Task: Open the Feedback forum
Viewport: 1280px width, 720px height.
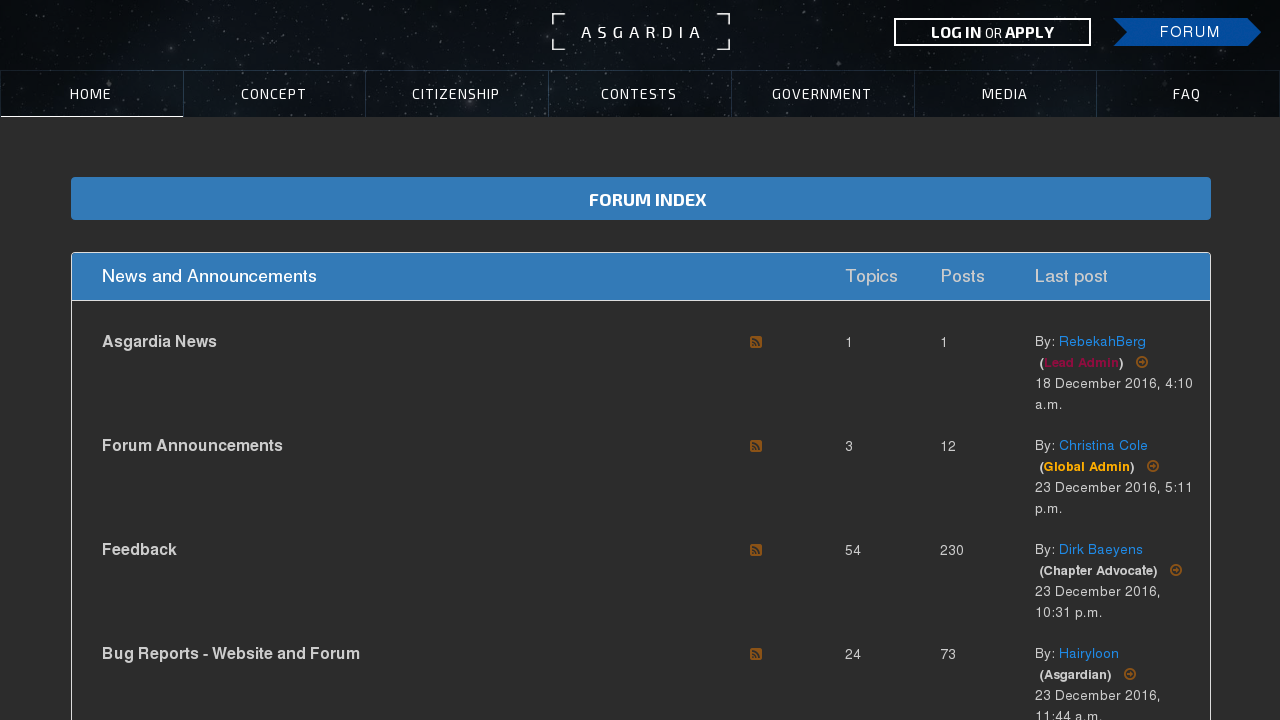Action: click(139, 550)
